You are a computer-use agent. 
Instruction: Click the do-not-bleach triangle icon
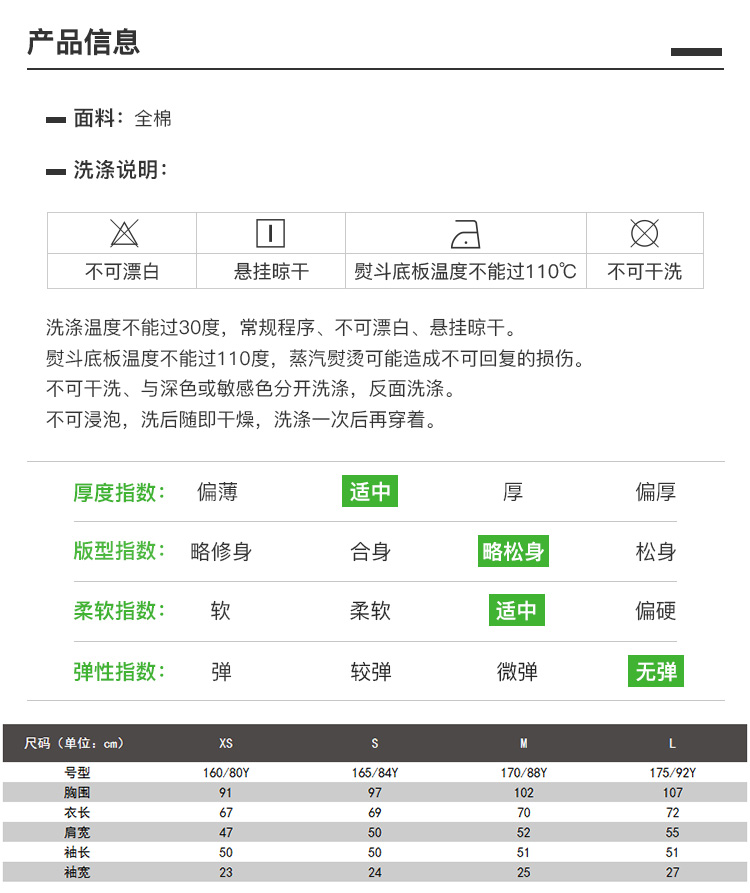[123, 234]
